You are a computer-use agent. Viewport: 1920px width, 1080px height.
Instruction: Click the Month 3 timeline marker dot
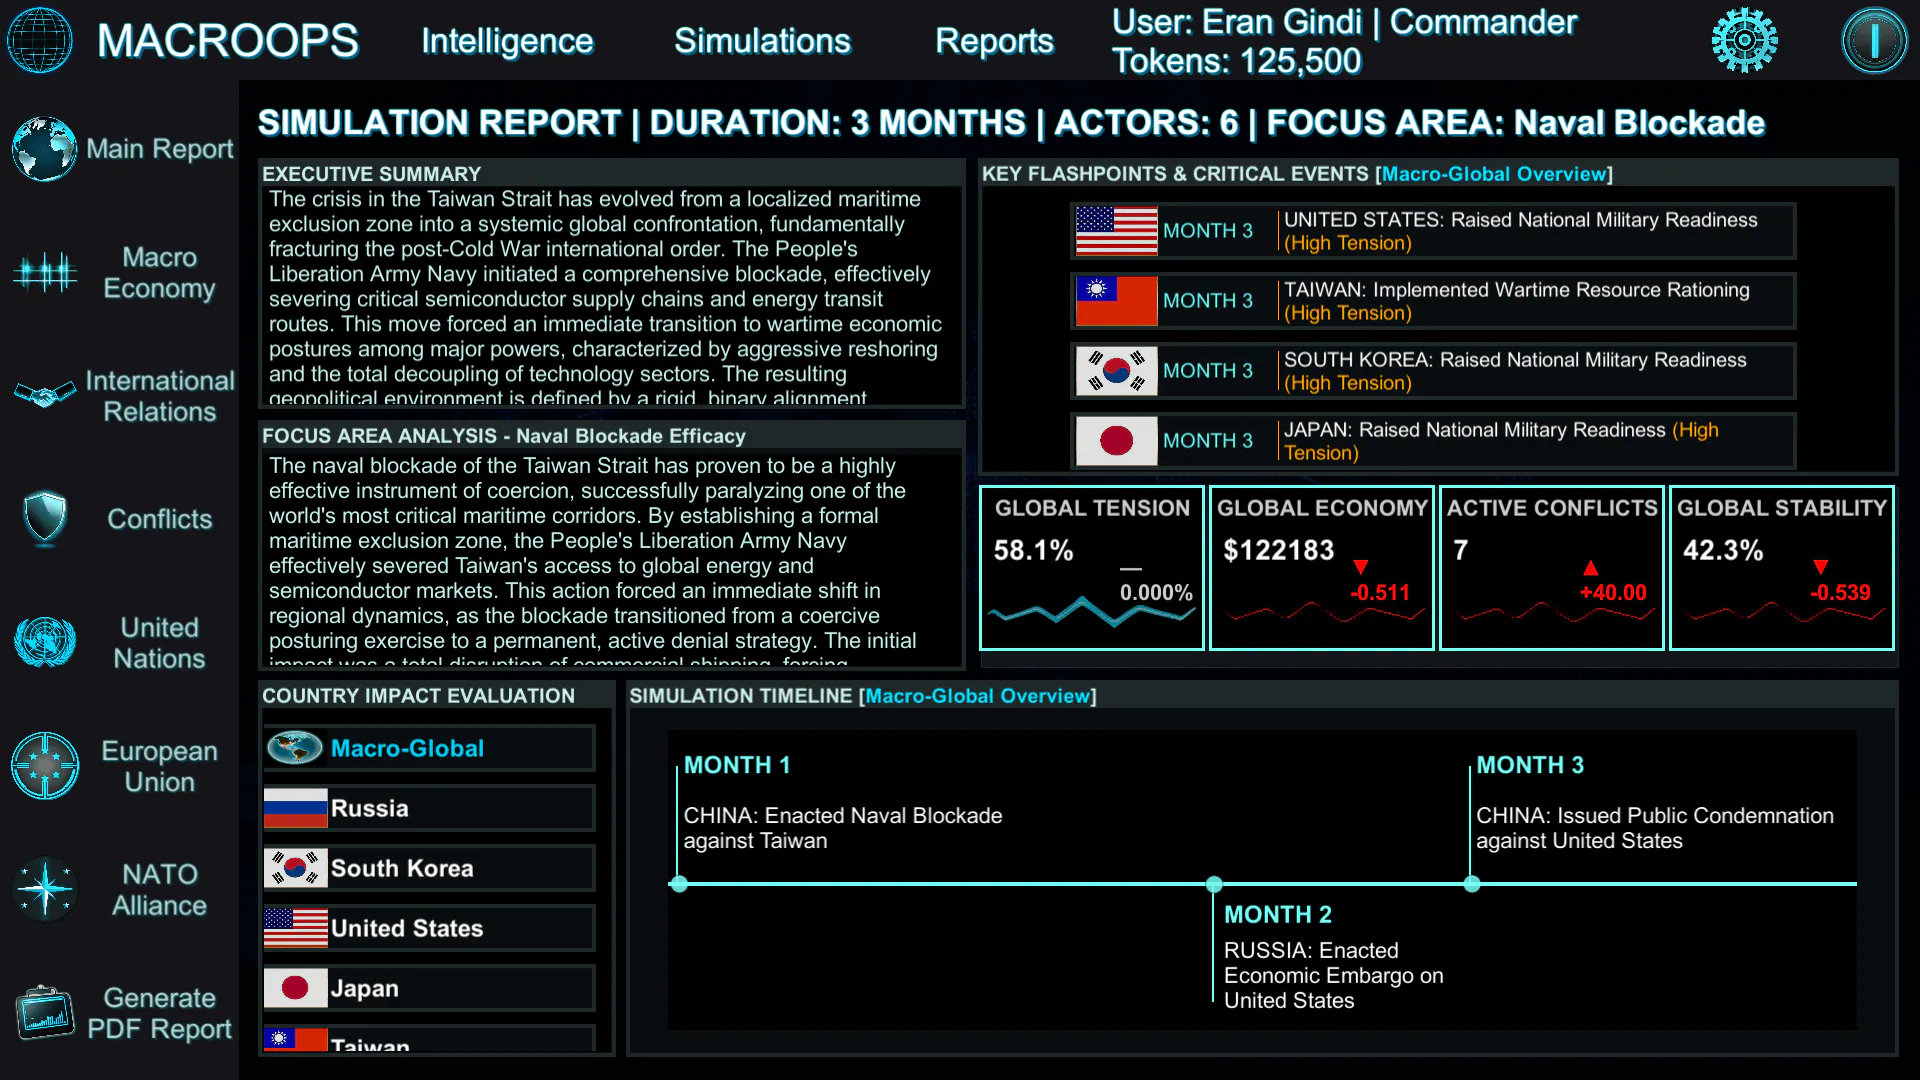click(x=1472, y=884)
